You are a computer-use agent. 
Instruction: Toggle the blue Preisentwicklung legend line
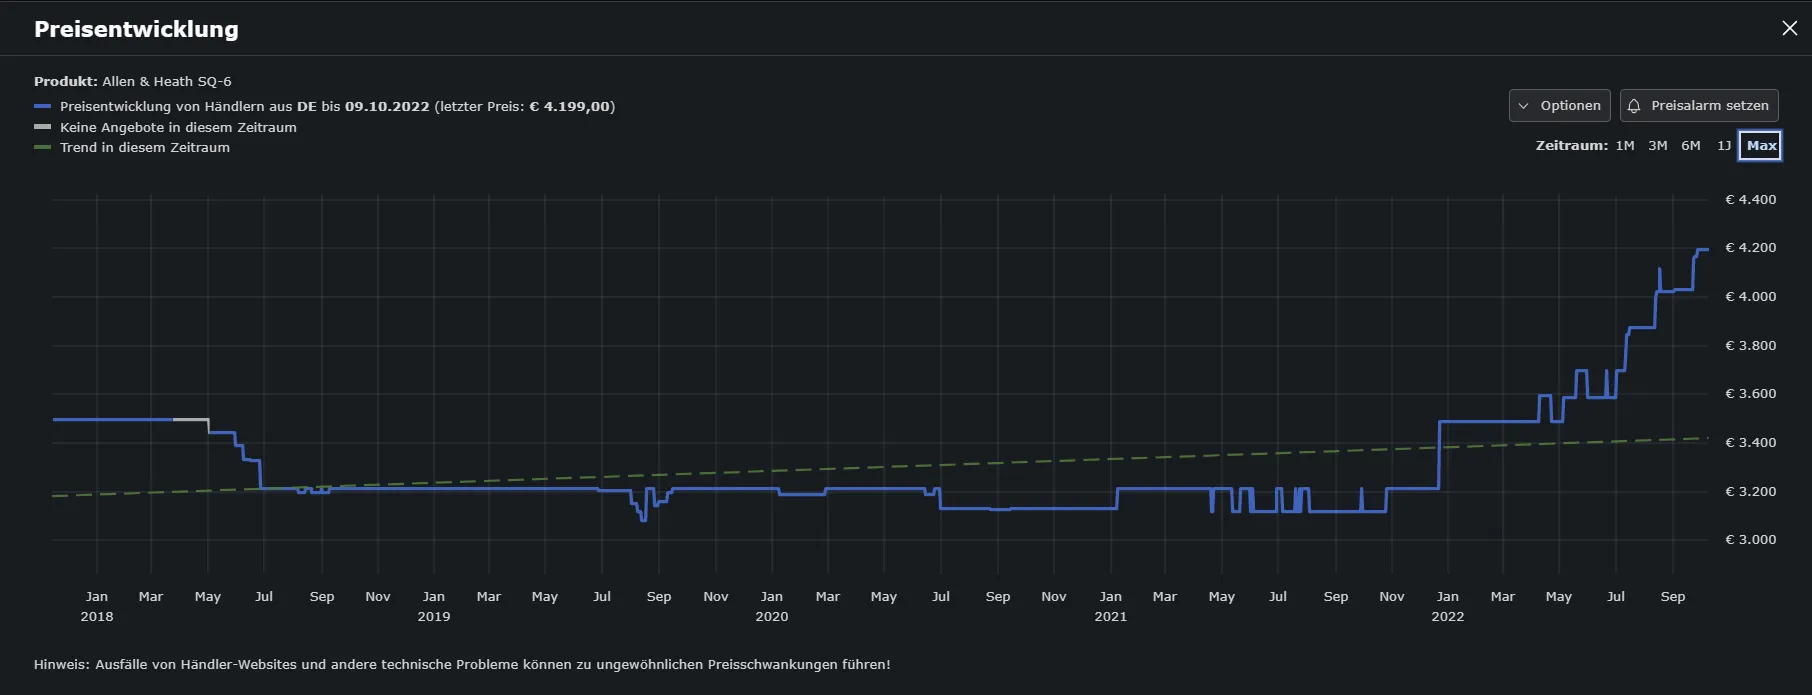[x=42, y=106]
